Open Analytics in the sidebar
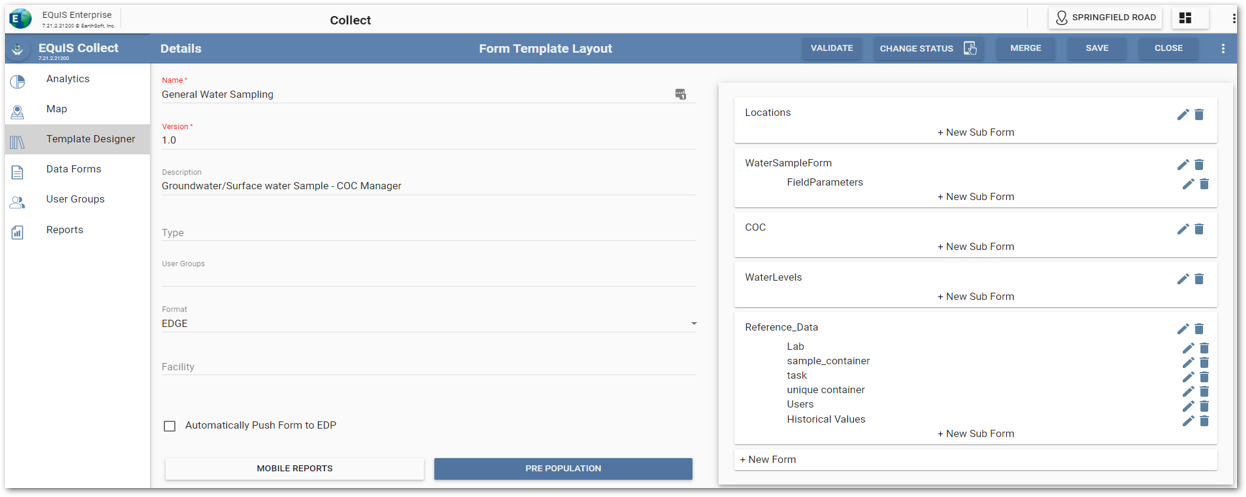 pyautogui.click(x=77, y=79)
